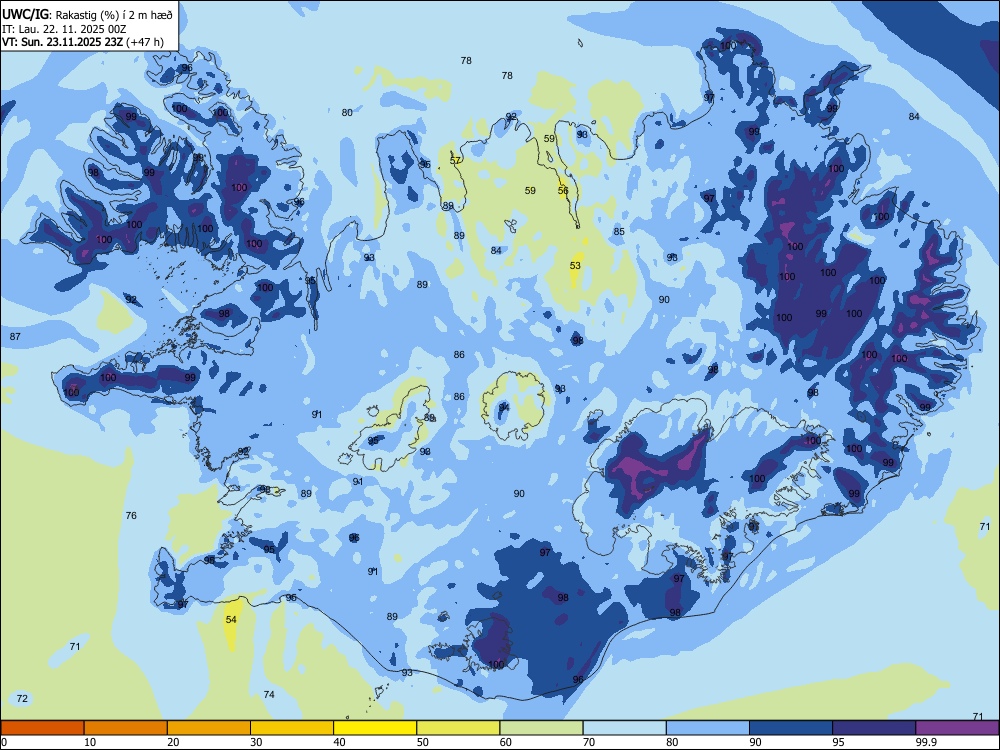
Task: Click the '50' legend scale label
Action: pos(422,742)
